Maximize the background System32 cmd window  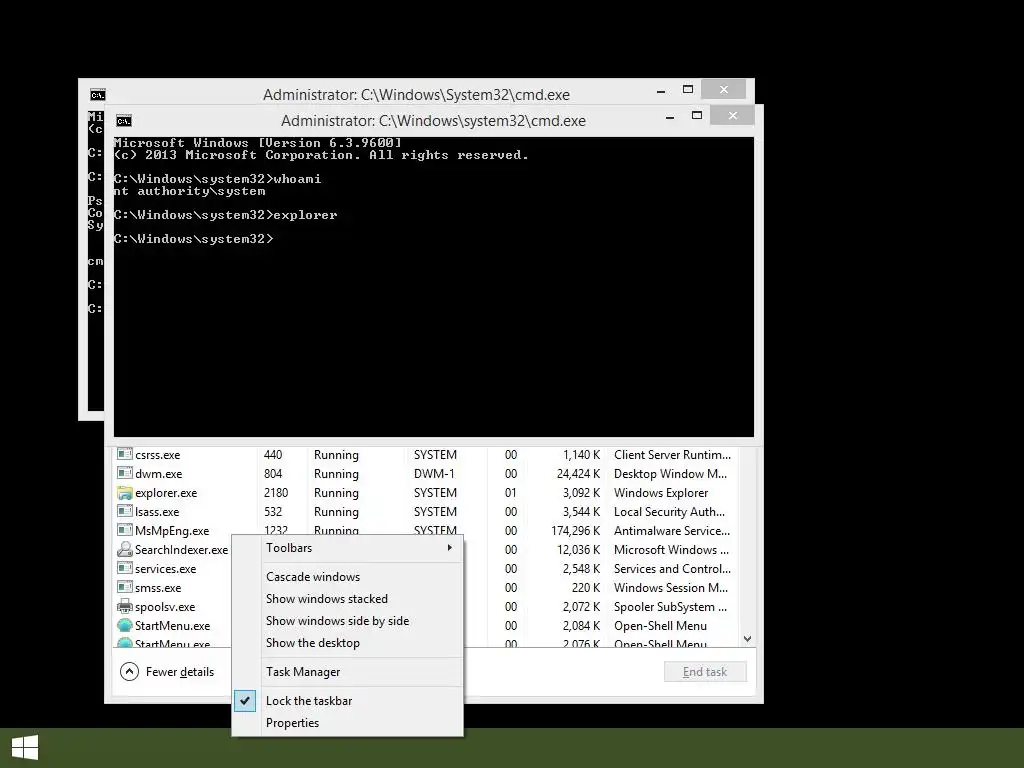click(x=688, y=89)
